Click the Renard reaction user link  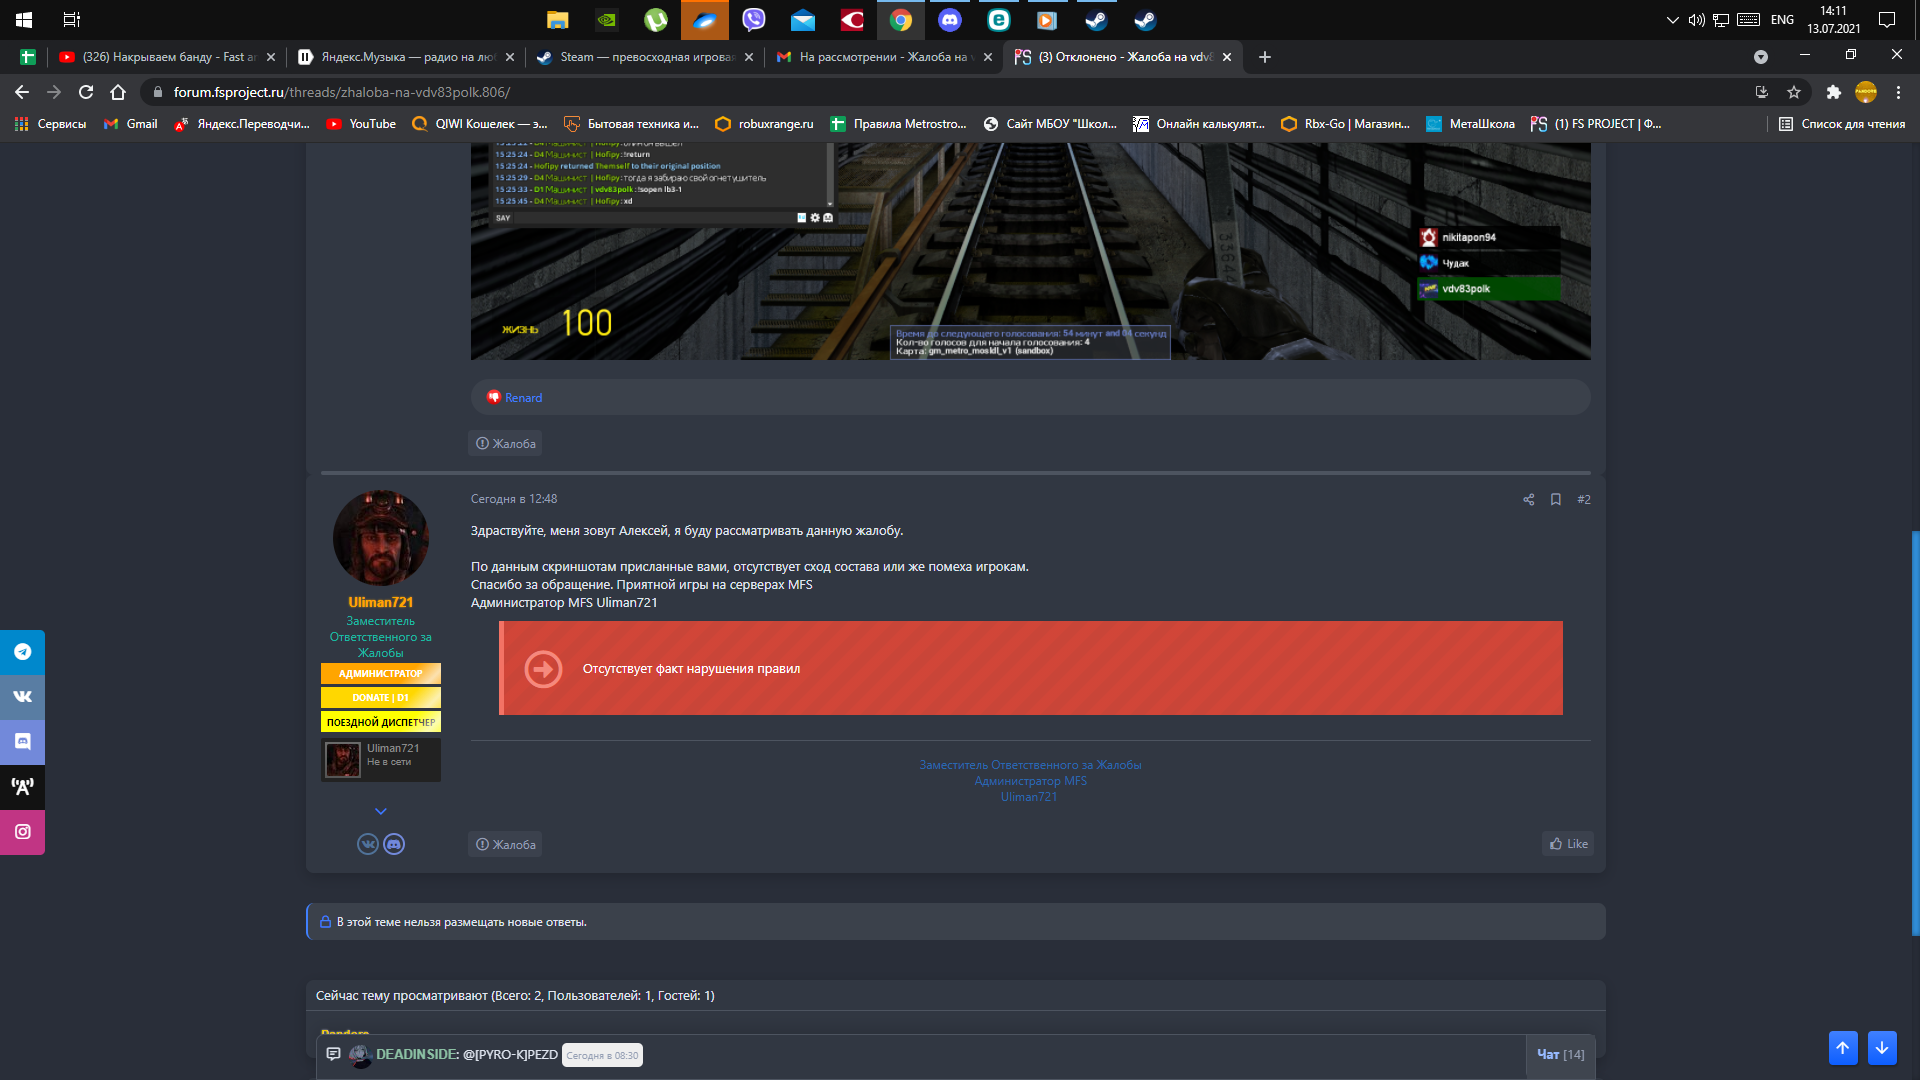pyautogui.click(x=523, y=398)
